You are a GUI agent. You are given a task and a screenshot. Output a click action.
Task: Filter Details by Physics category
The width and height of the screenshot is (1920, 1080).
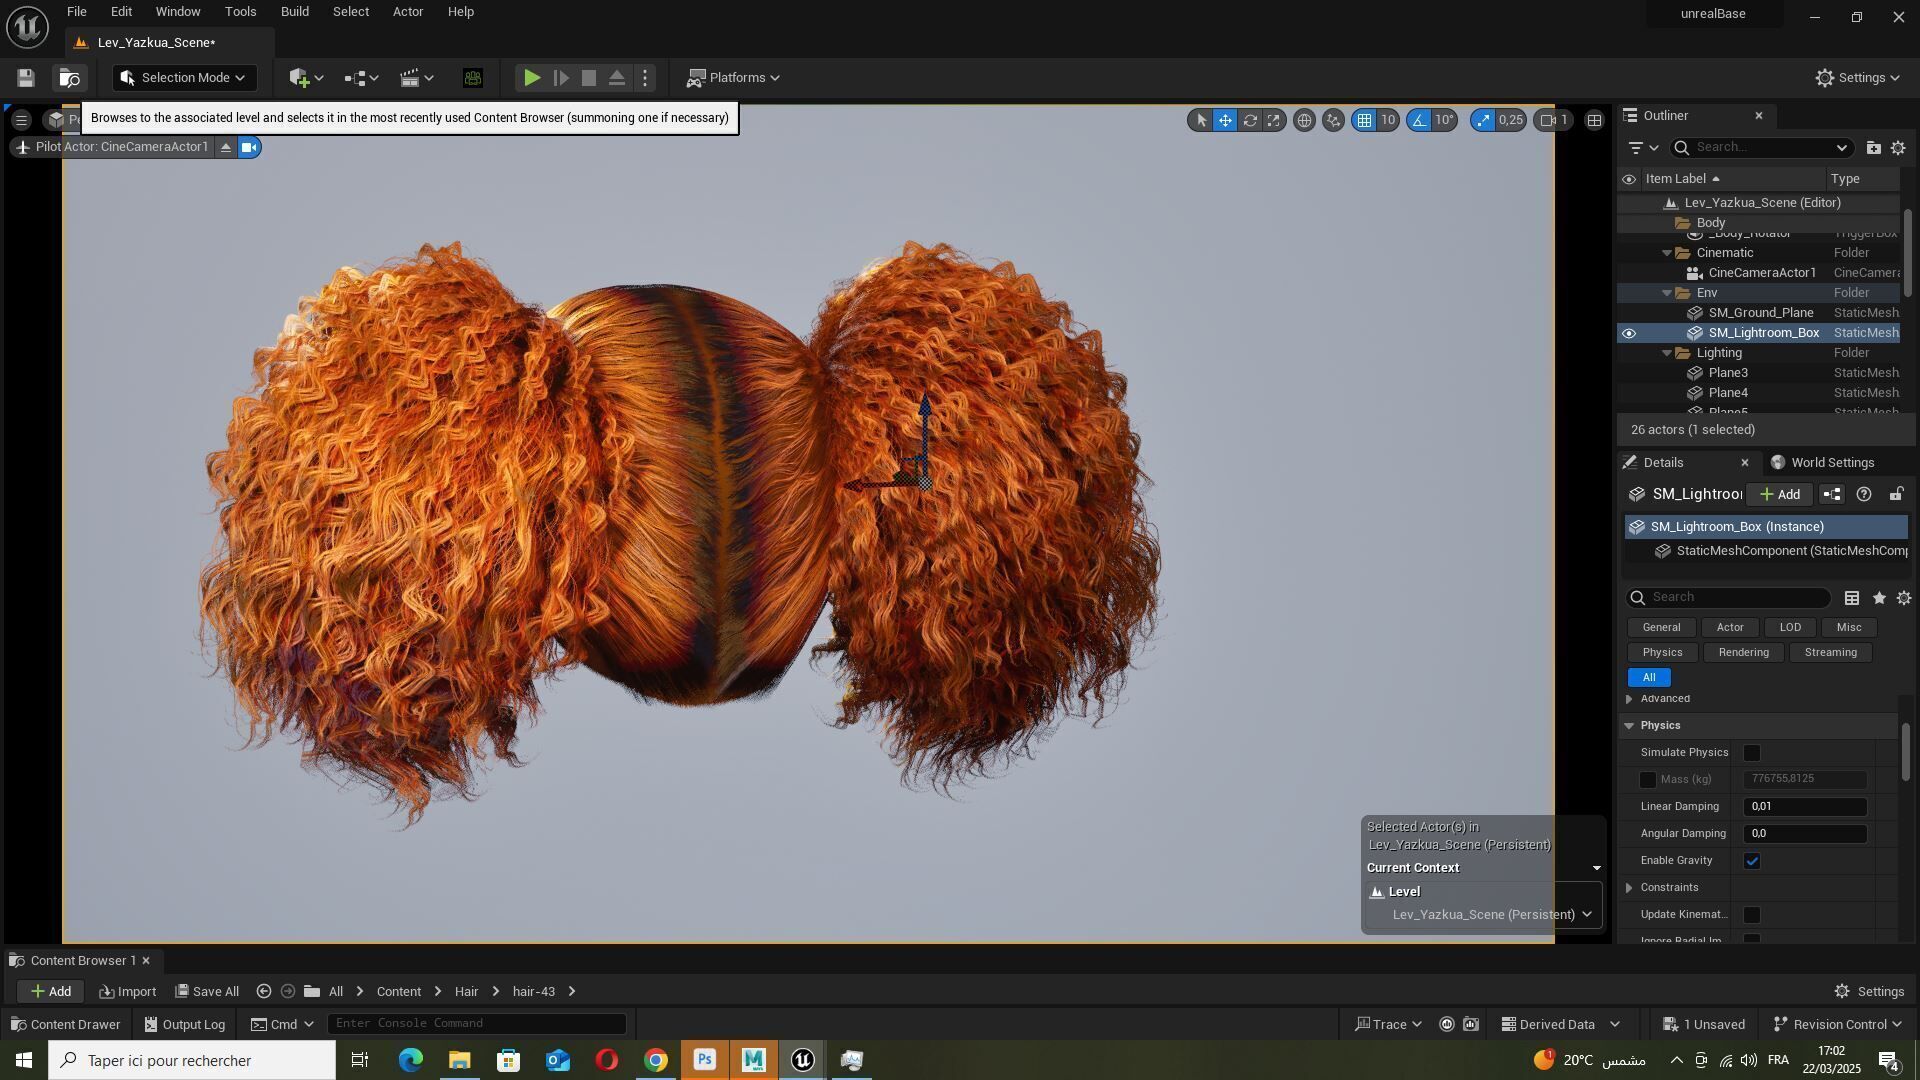(x=1662, y=653)
